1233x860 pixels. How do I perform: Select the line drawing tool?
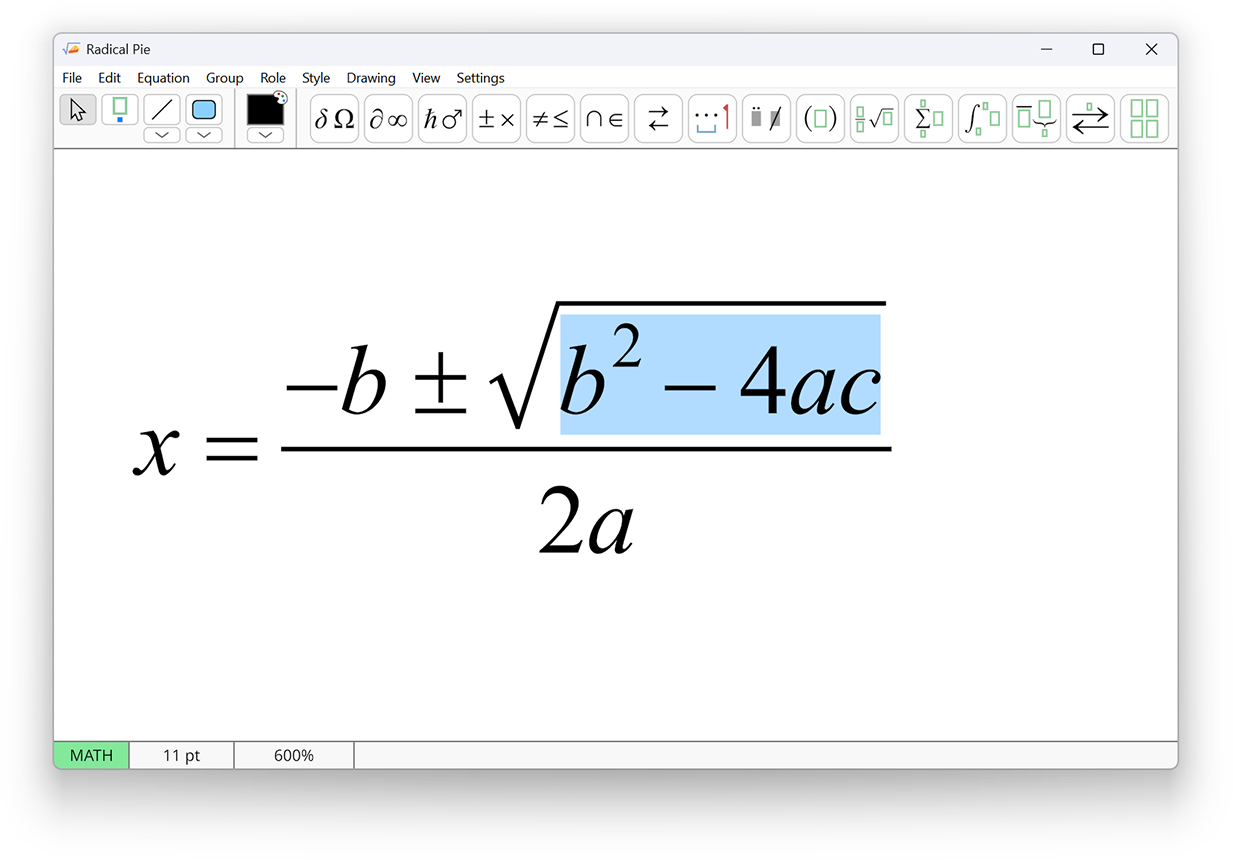click(x=161, y=110)
